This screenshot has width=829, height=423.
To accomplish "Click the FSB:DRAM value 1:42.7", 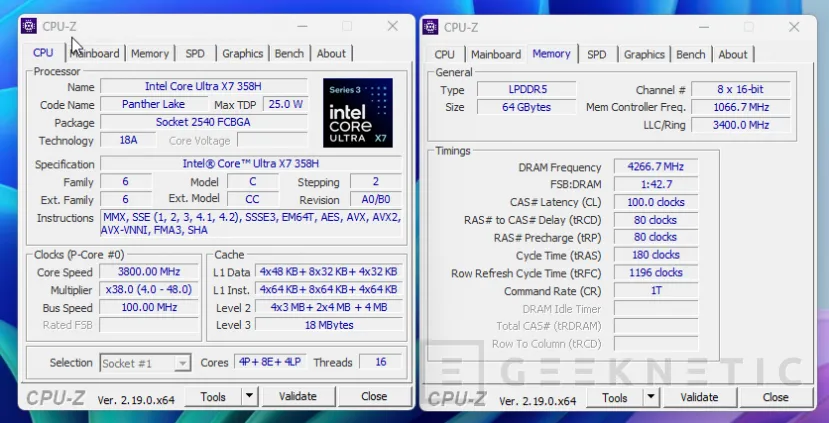I will 656,185.
